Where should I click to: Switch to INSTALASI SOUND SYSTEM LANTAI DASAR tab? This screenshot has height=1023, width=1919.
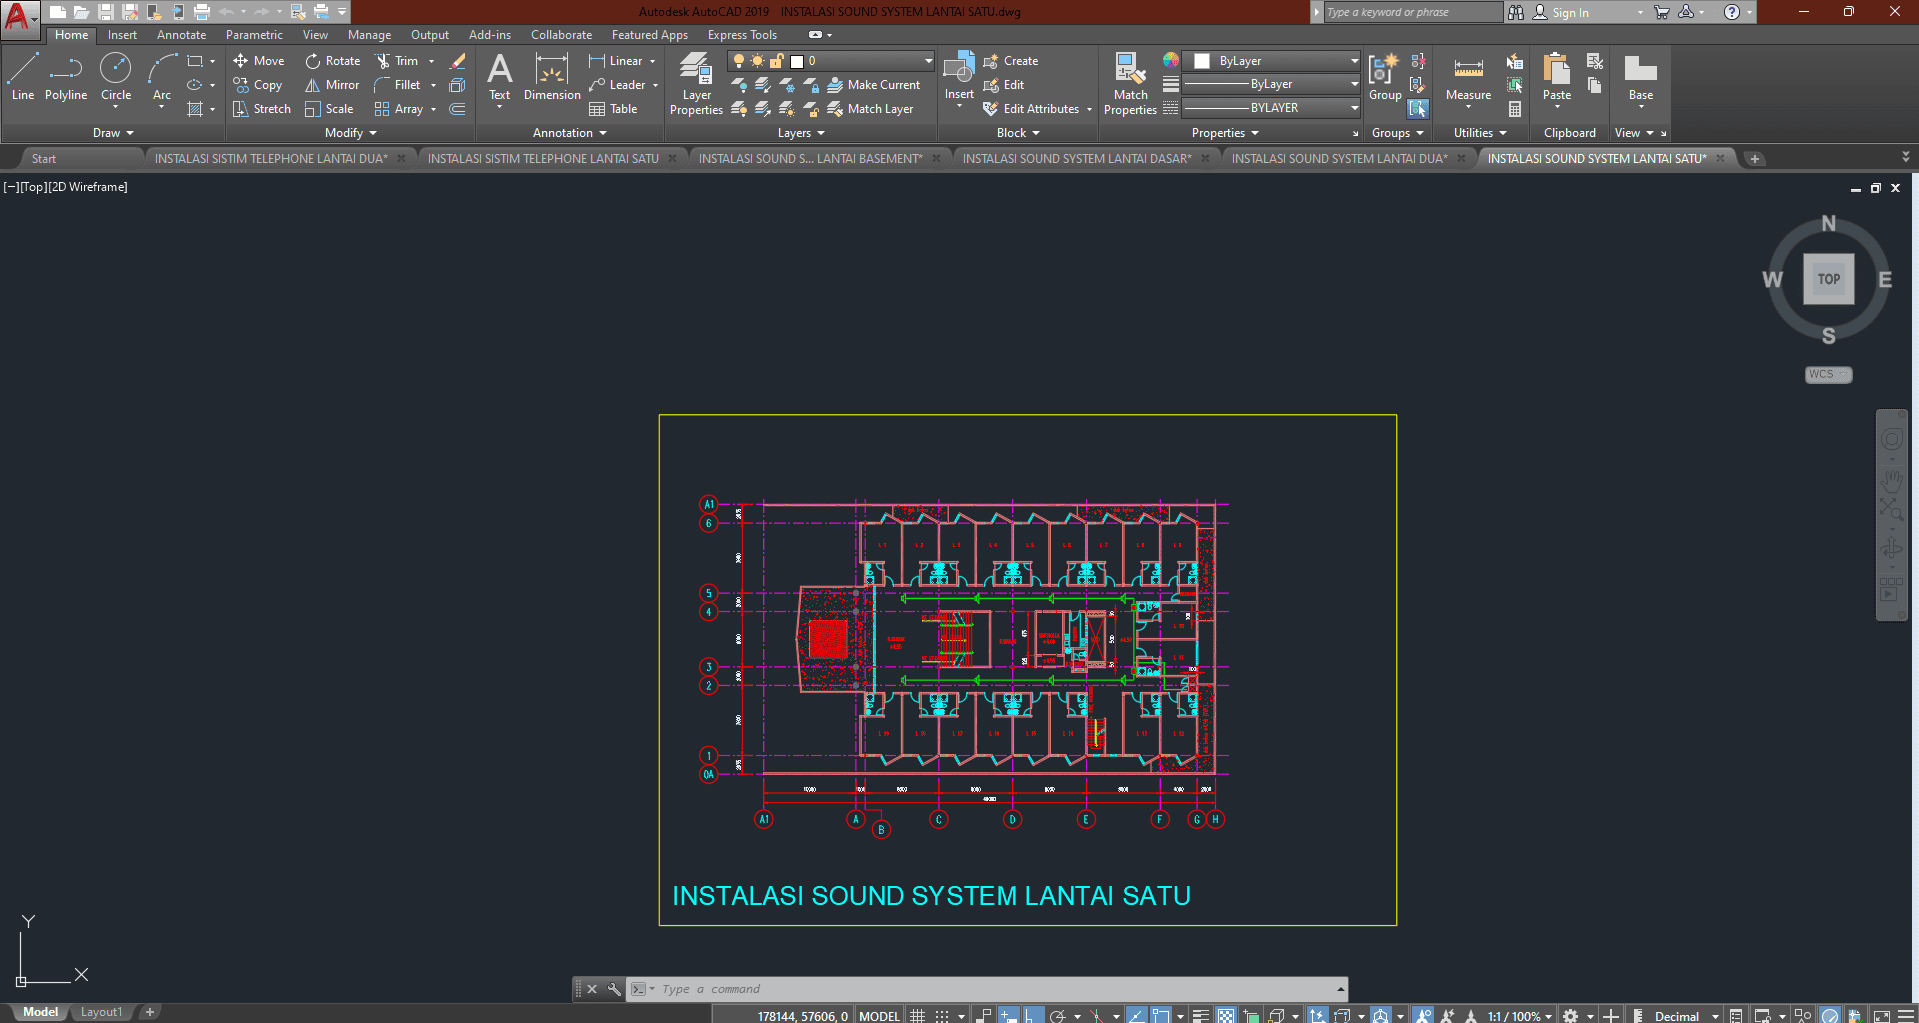[x=1076, y=159]
